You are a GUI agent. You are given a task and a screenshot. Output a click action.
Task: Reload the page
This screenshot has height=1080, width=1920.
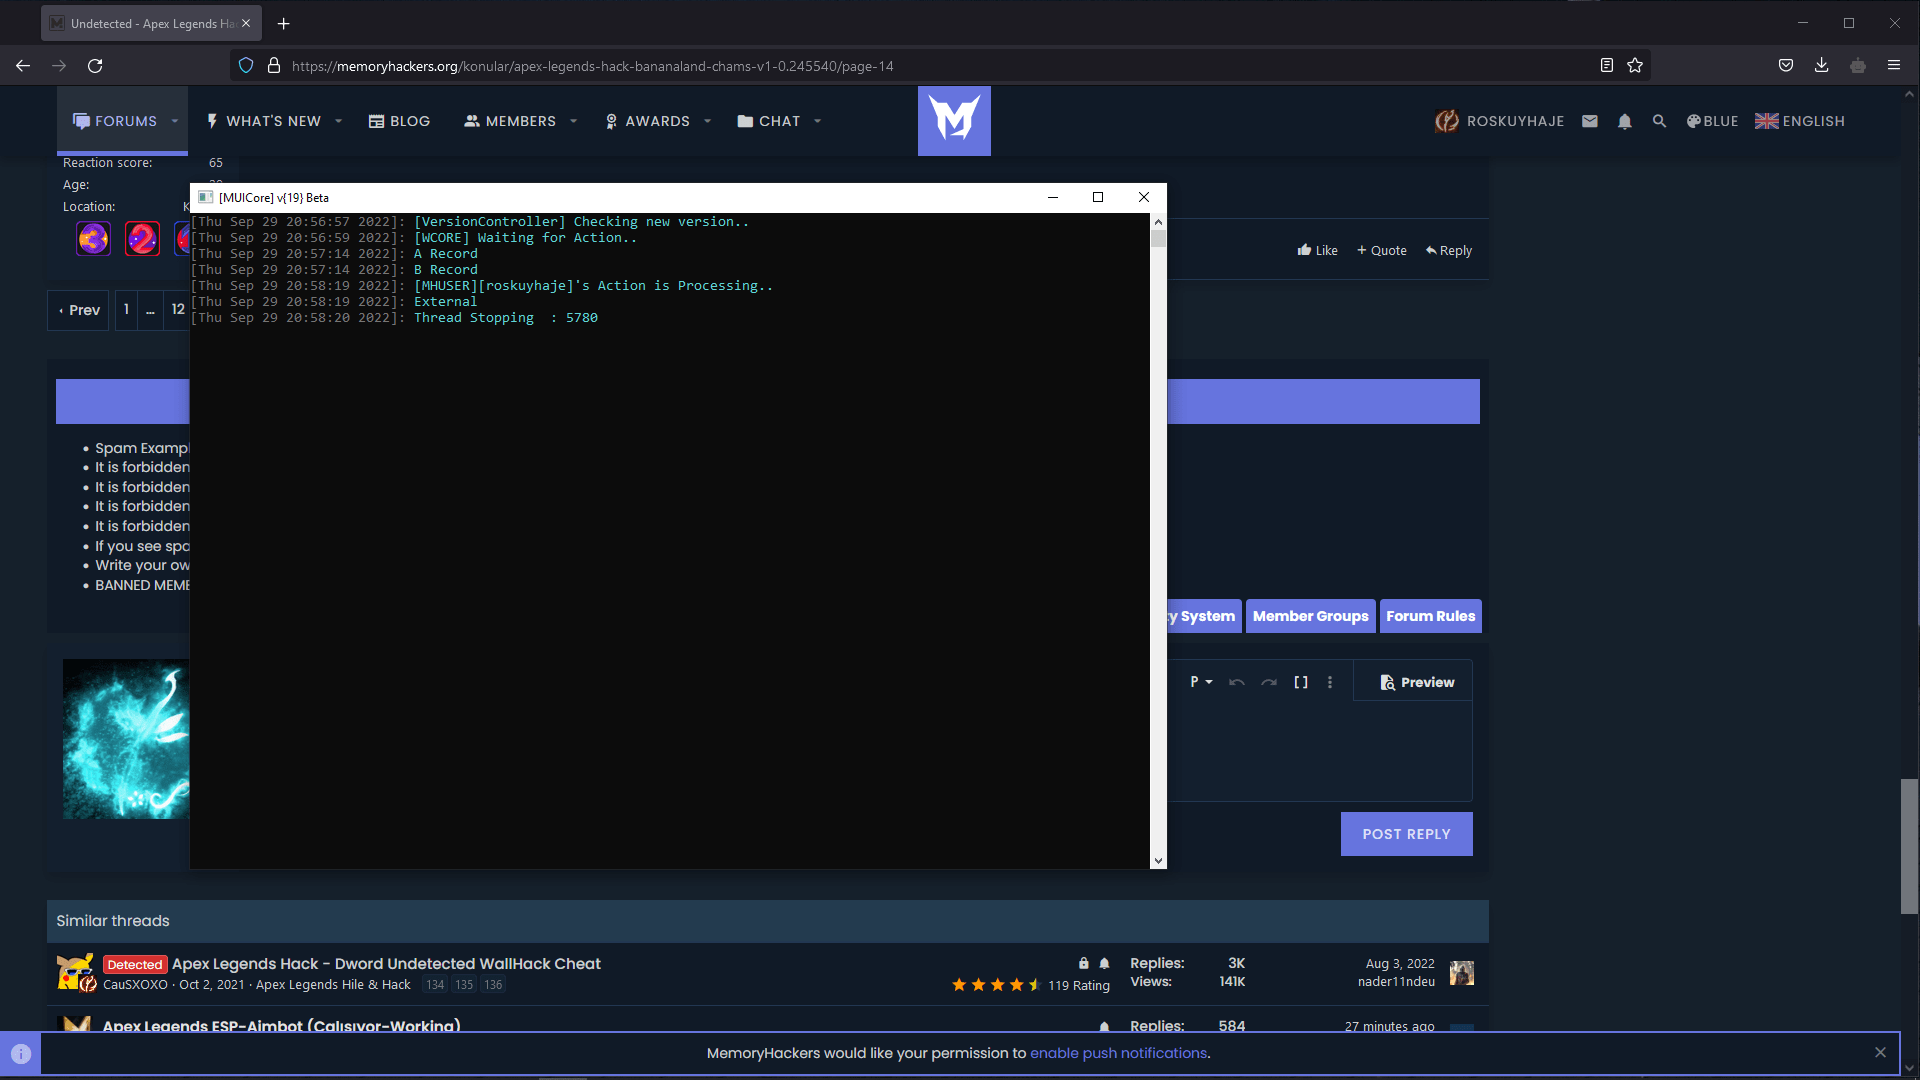(x=95, y=65)
